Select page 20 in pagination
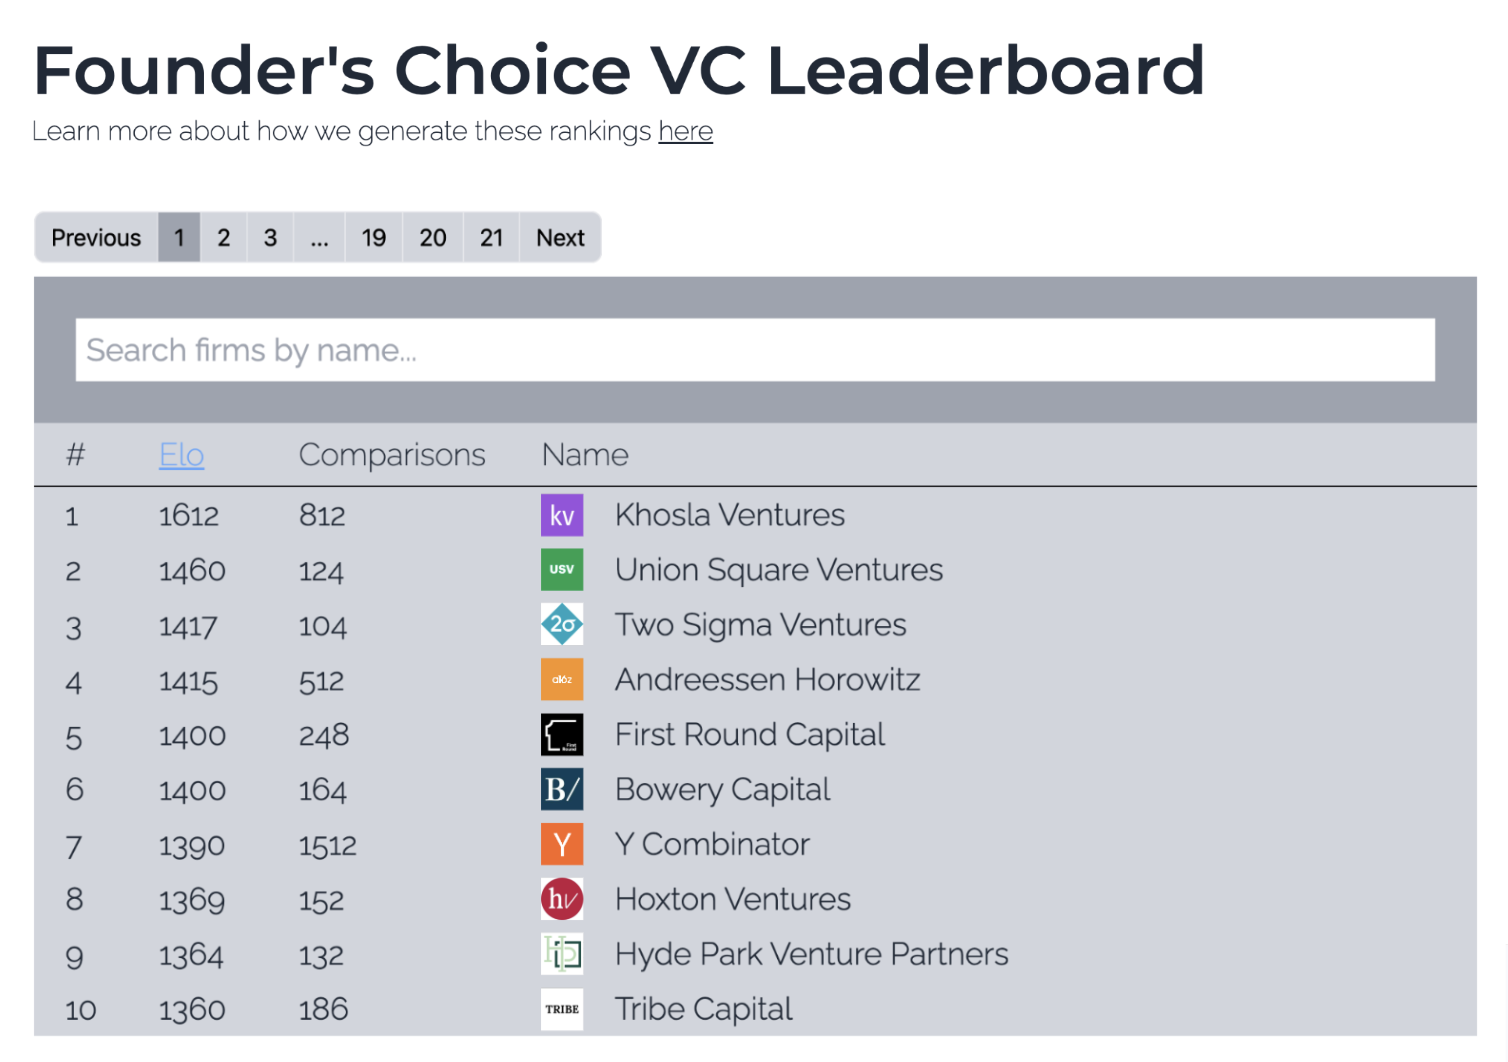The image size is (1508, 1062). coord(433,237)
